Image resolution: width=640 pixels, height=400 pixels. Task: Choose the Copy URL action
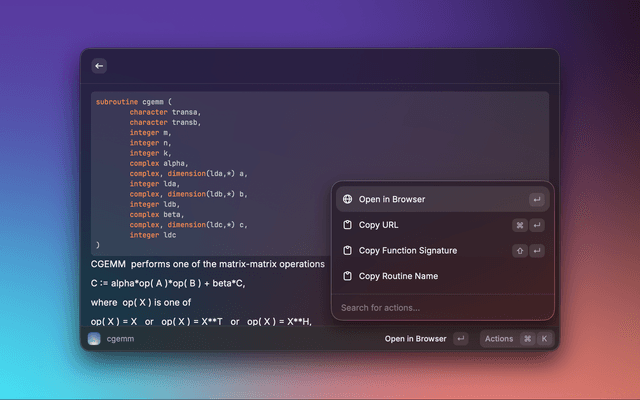coord(378,225)
